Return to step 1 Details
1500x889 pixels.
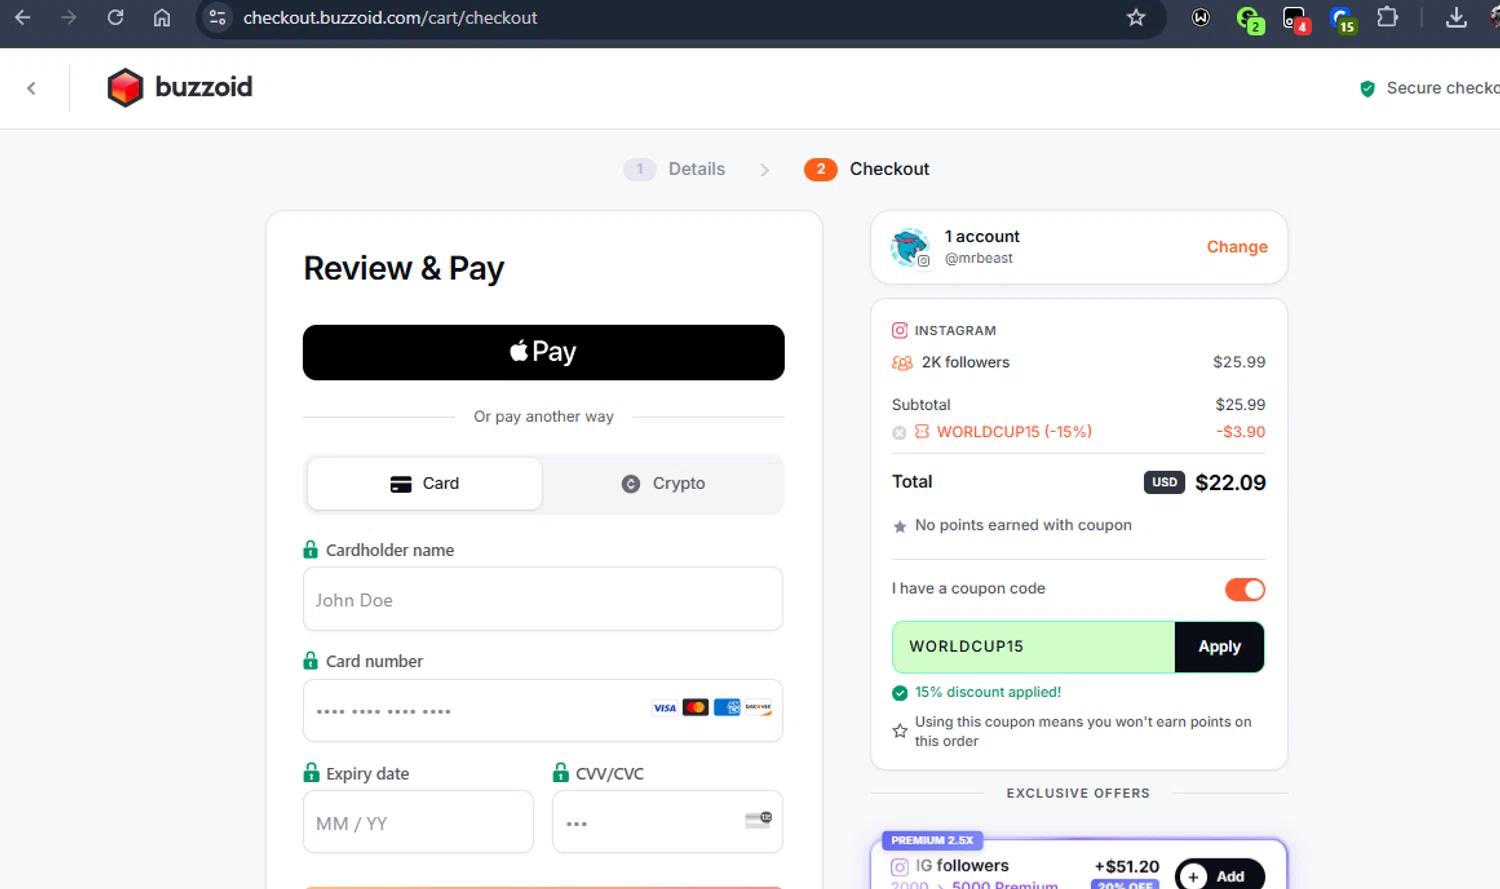click(675, 169)
